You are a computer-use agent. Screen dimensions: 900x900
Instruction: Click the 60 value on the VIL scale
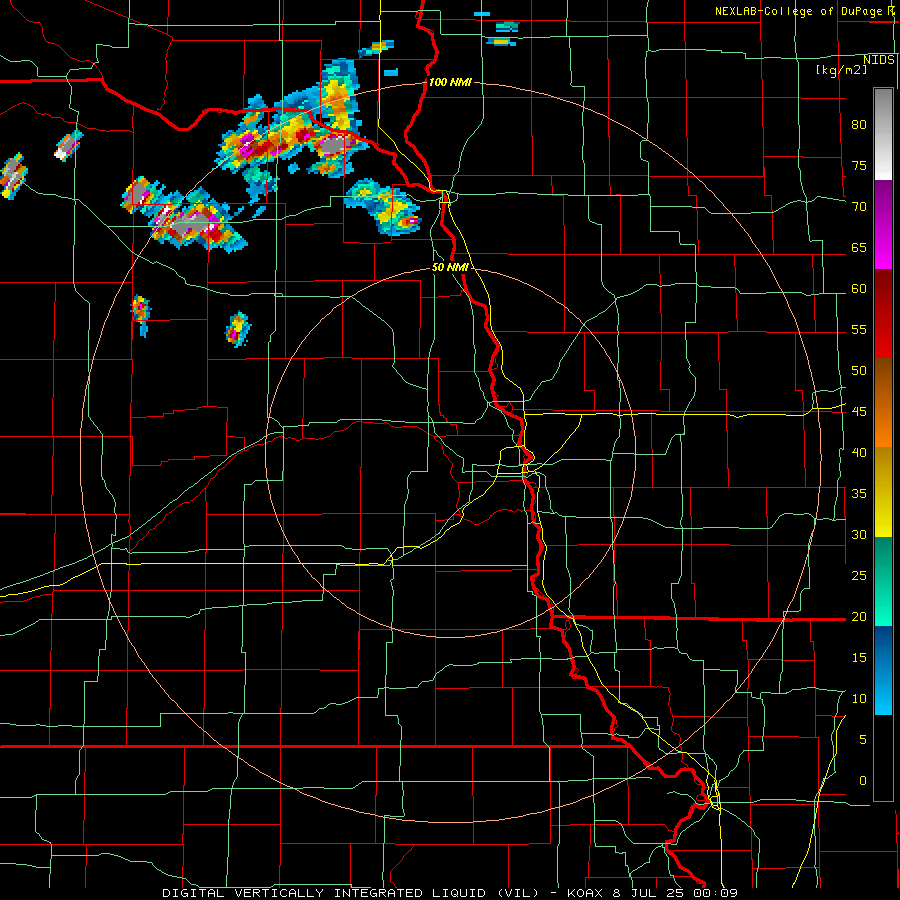coord(859,289)
